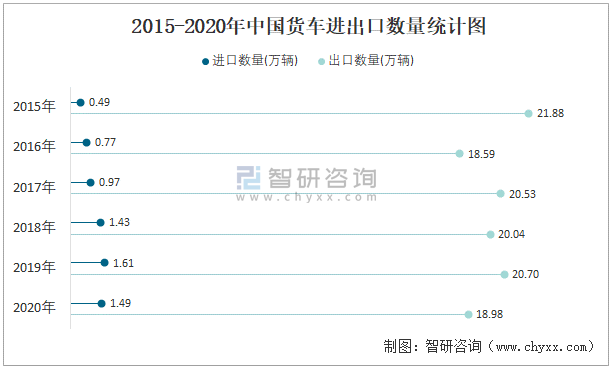Click the 智研咨询 watermark logo icon
The image size is (612, 369).
tap(248, 178)
